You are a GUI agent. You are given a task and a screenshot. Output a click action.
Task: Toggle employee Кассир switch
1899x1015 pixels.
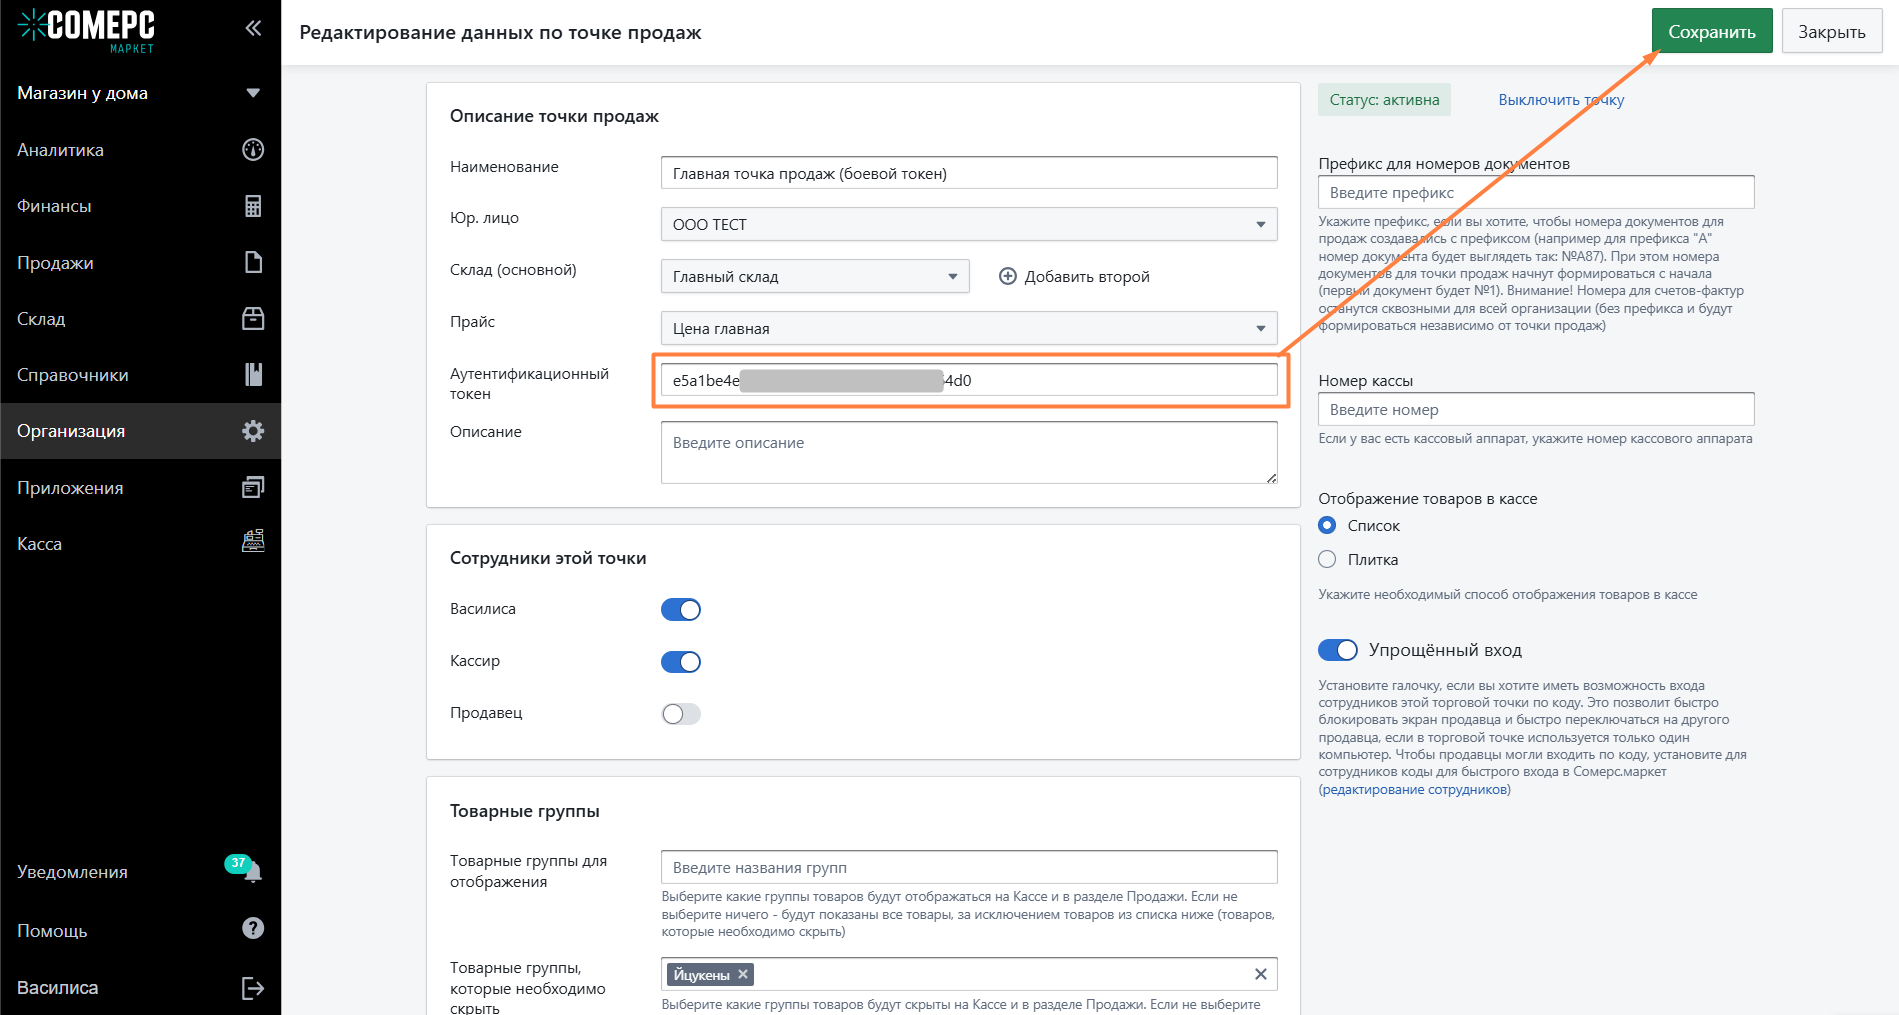click(681, 662)
